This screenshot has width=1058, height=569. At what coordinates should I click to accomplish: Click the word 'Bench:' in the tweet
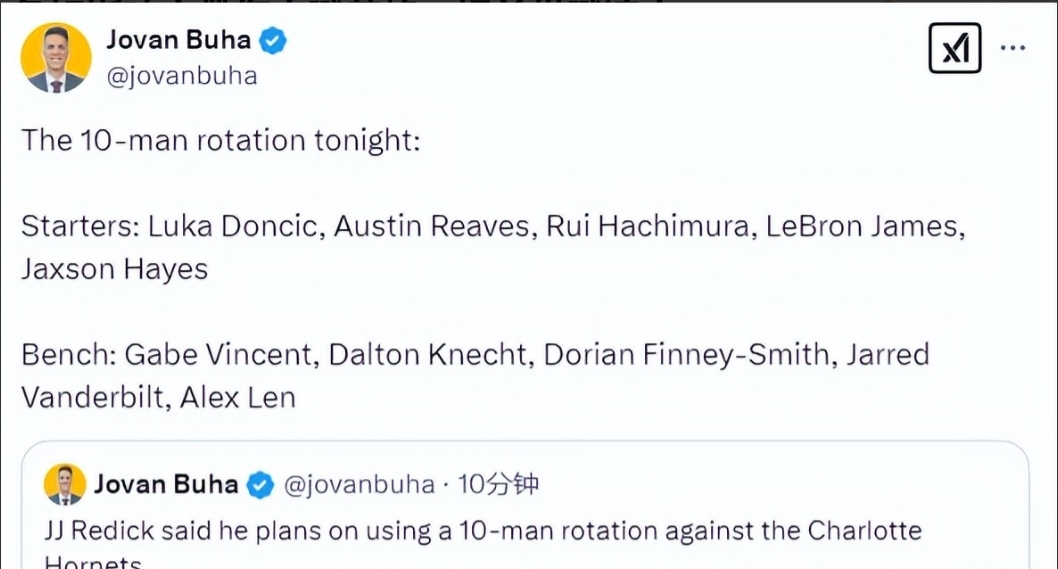click(x=68, y=354)
